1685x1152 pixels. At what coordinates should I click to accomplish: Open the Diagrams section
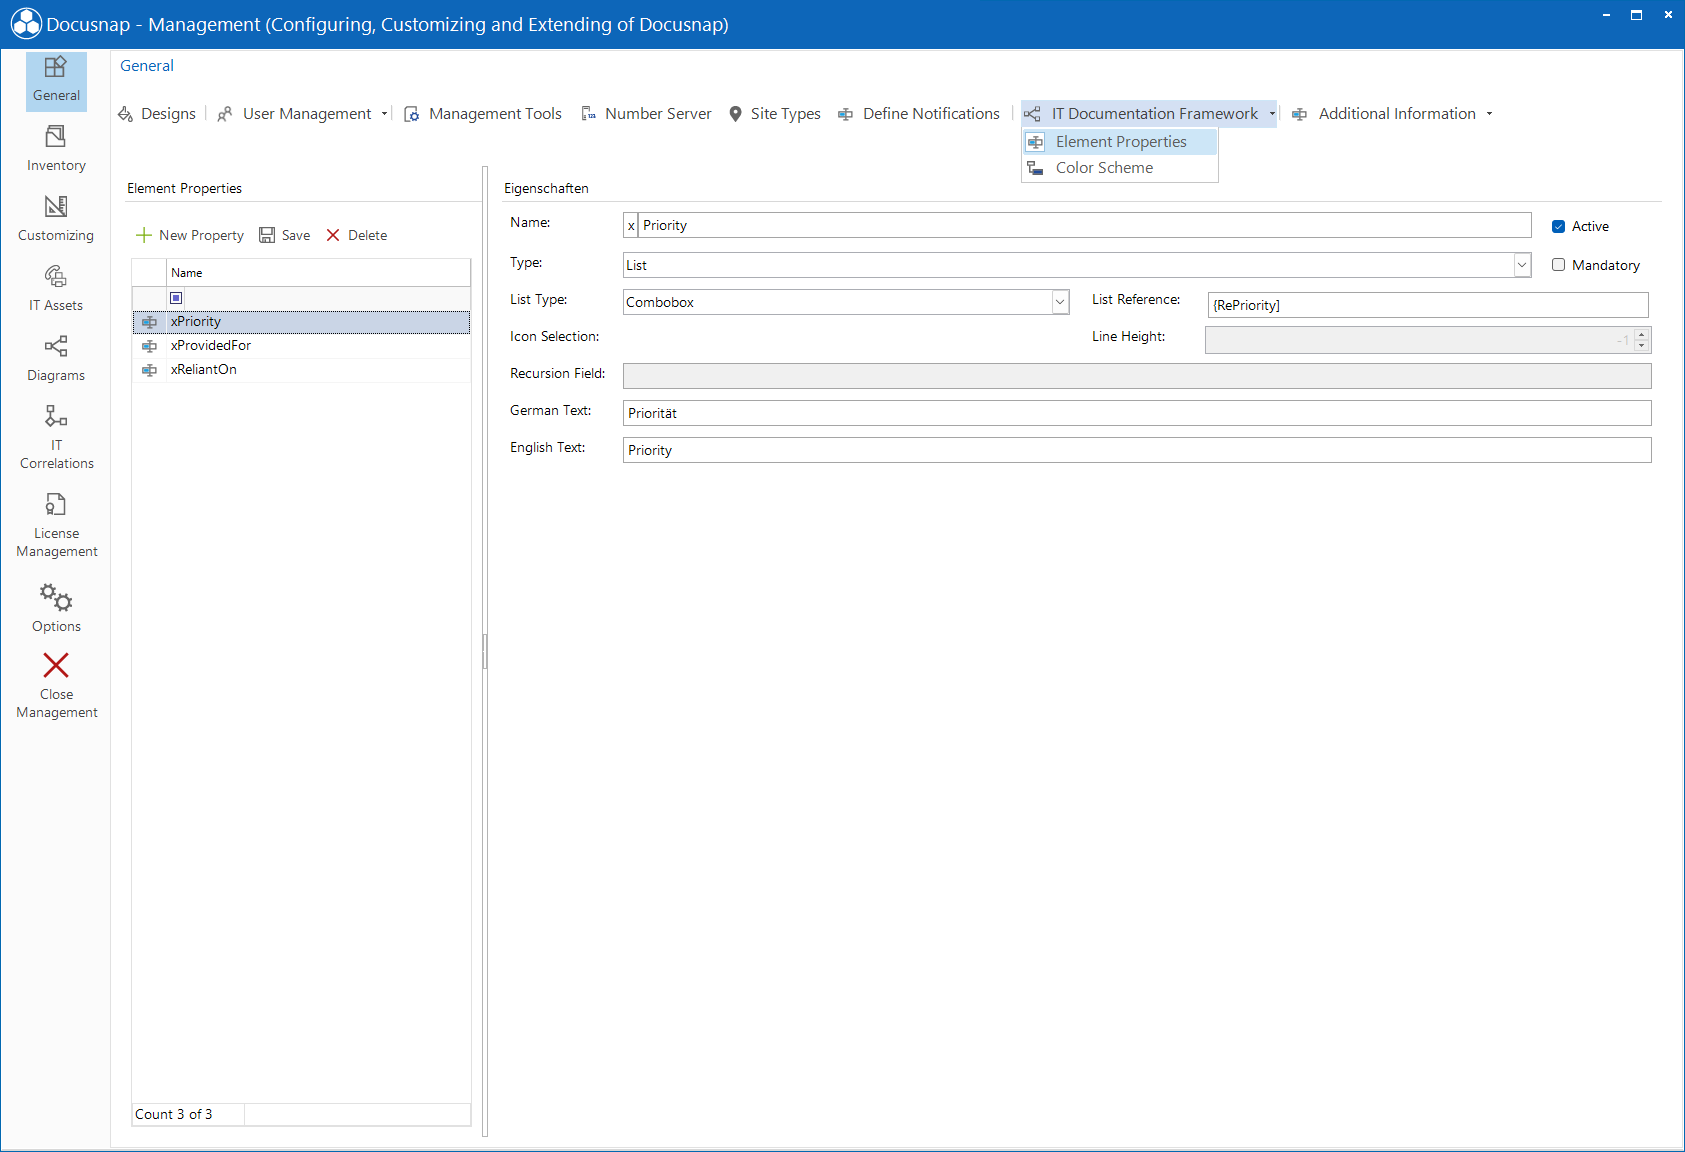click(56, 359)
